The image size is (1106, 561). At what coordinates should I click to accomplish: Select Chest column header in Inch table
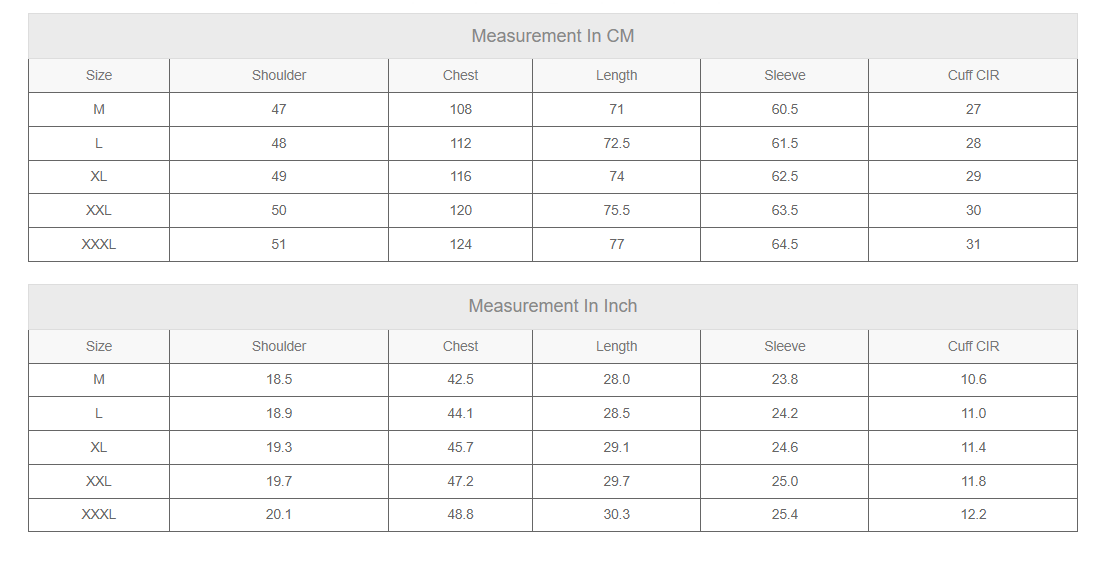460,346
